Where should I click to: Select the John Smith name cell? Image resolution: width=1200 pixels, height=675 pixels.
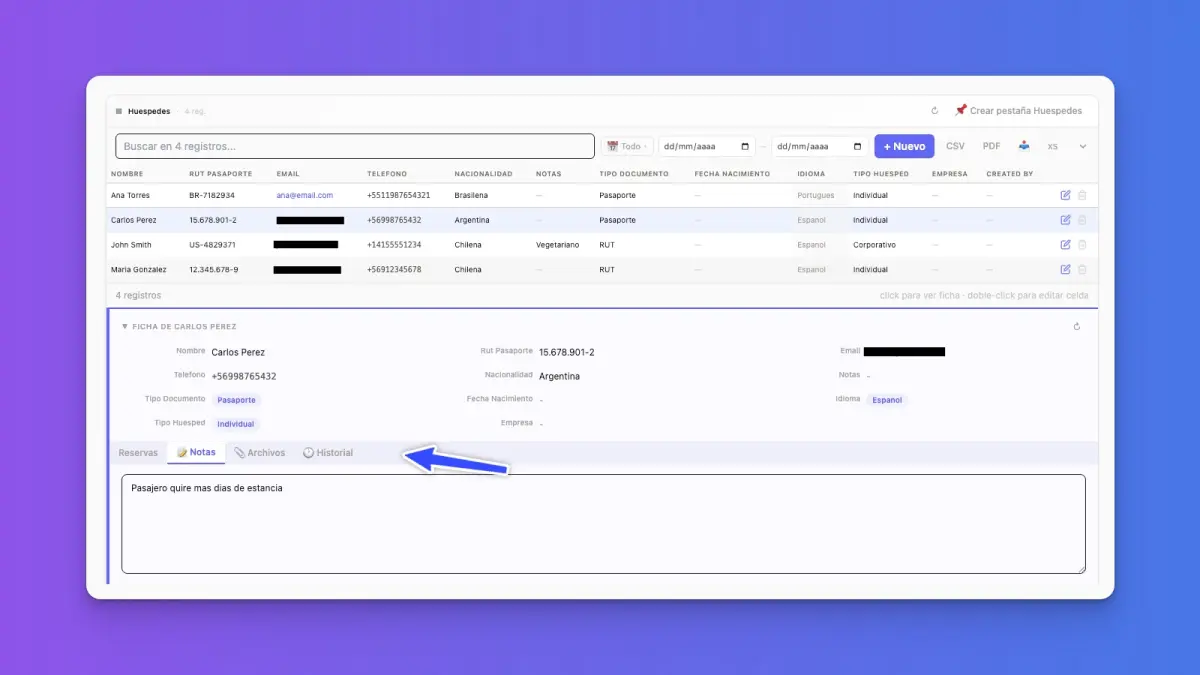tap(131, 245)
